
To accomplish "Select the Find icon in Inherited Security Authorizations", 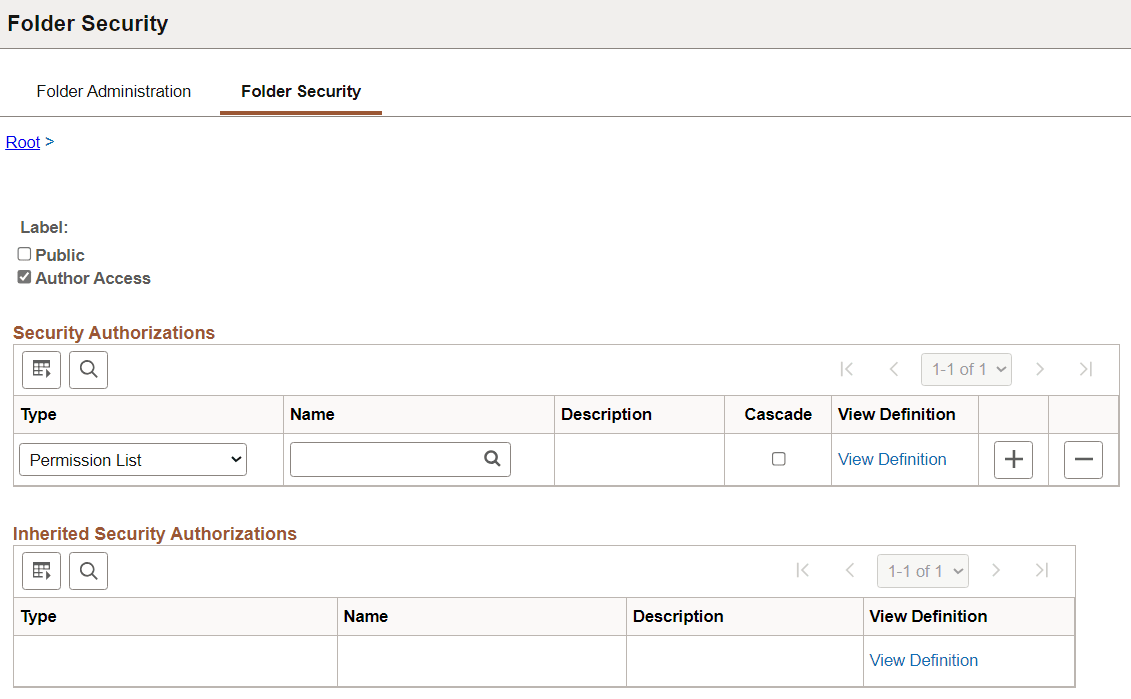I will (88, 570).
